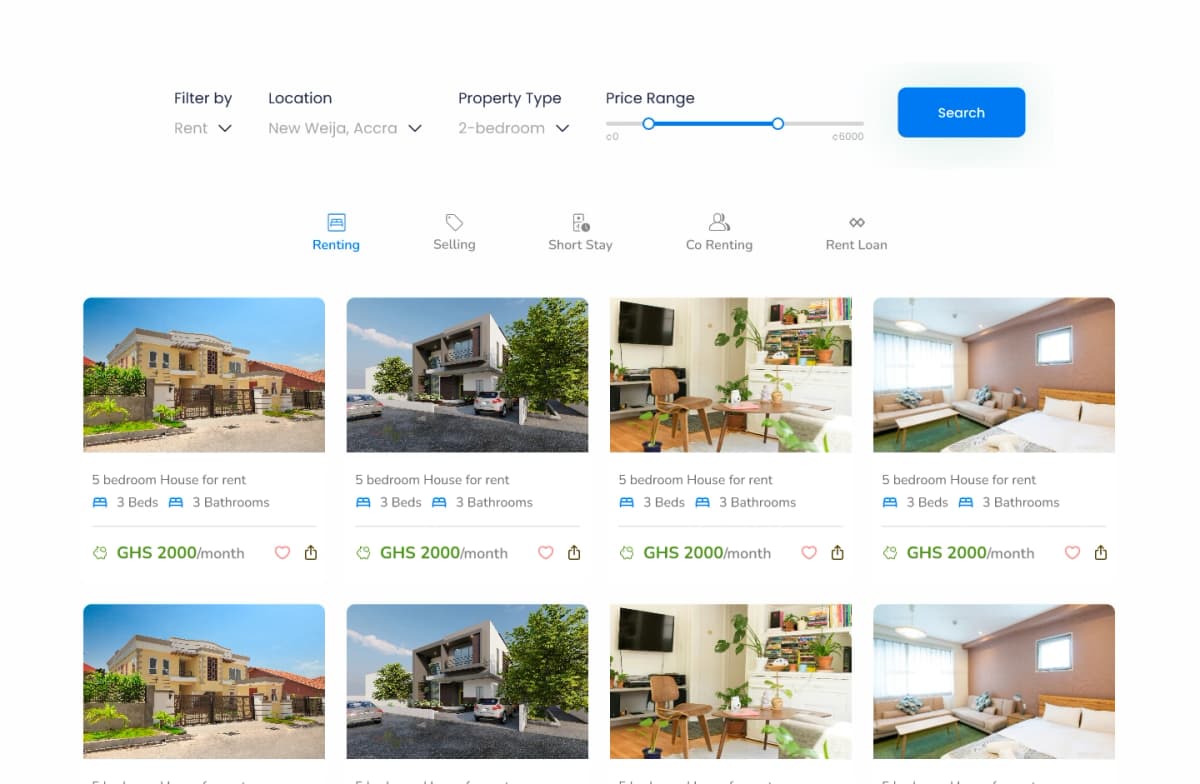Viewport: 1200px width, 784px height.
Task: Toggle favorite on the top-row bedroom with sofa listing
Action: pos(1072,552)
